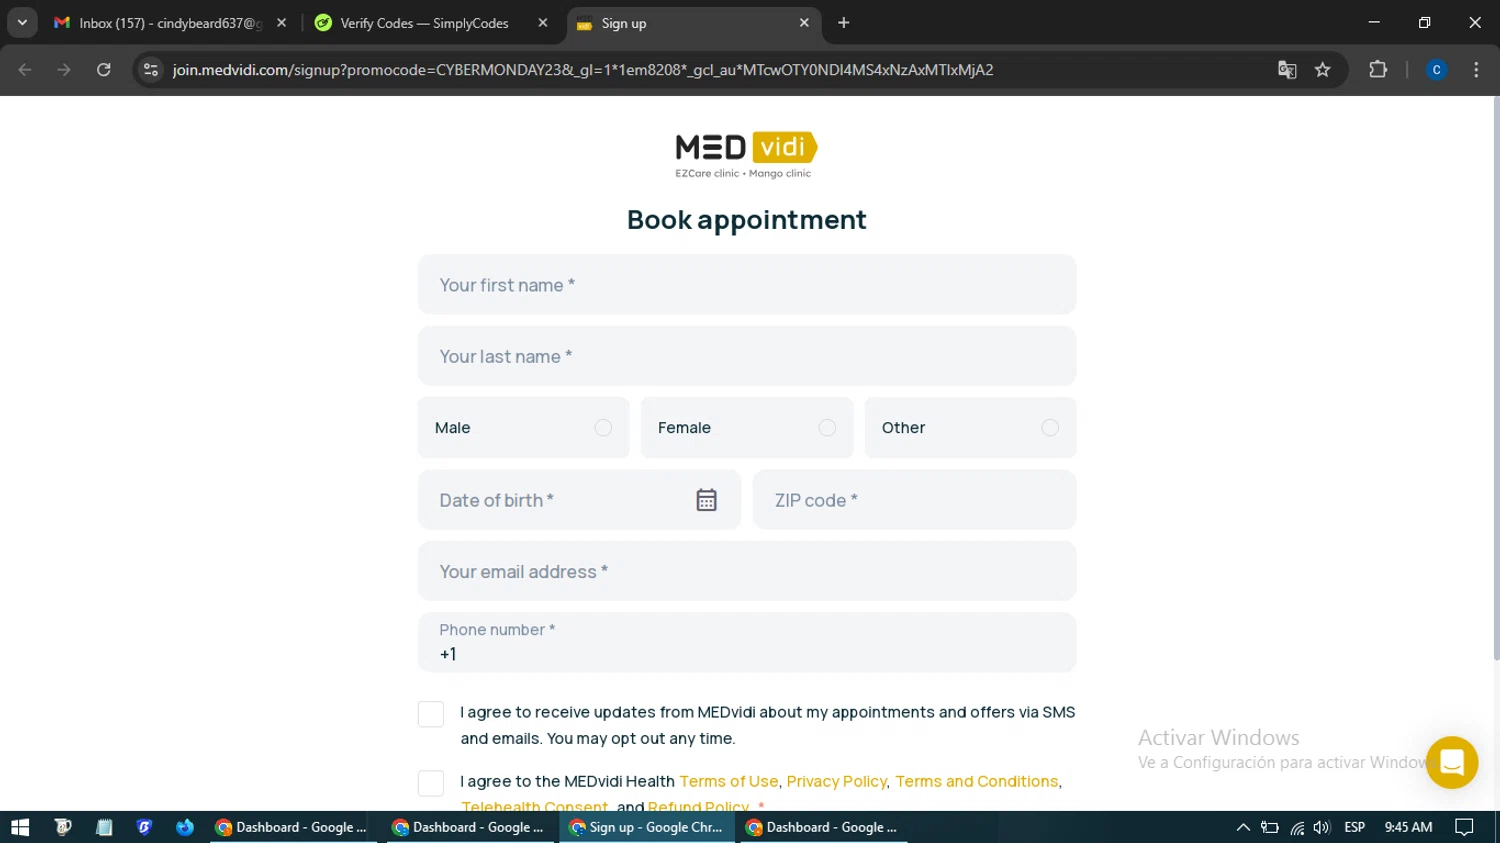Close the Inbox Gmail tab

coord(281,23)
